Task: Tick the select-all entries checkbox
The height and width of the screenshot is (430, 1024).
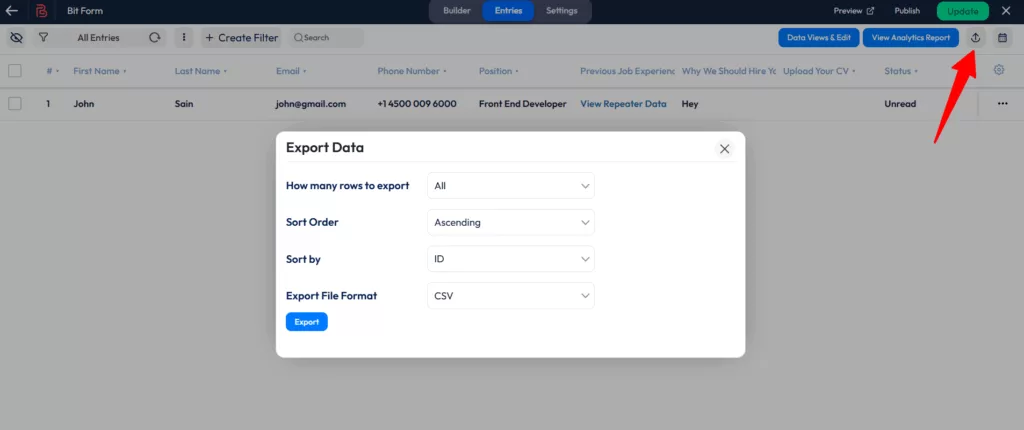Action: [15, 71]
